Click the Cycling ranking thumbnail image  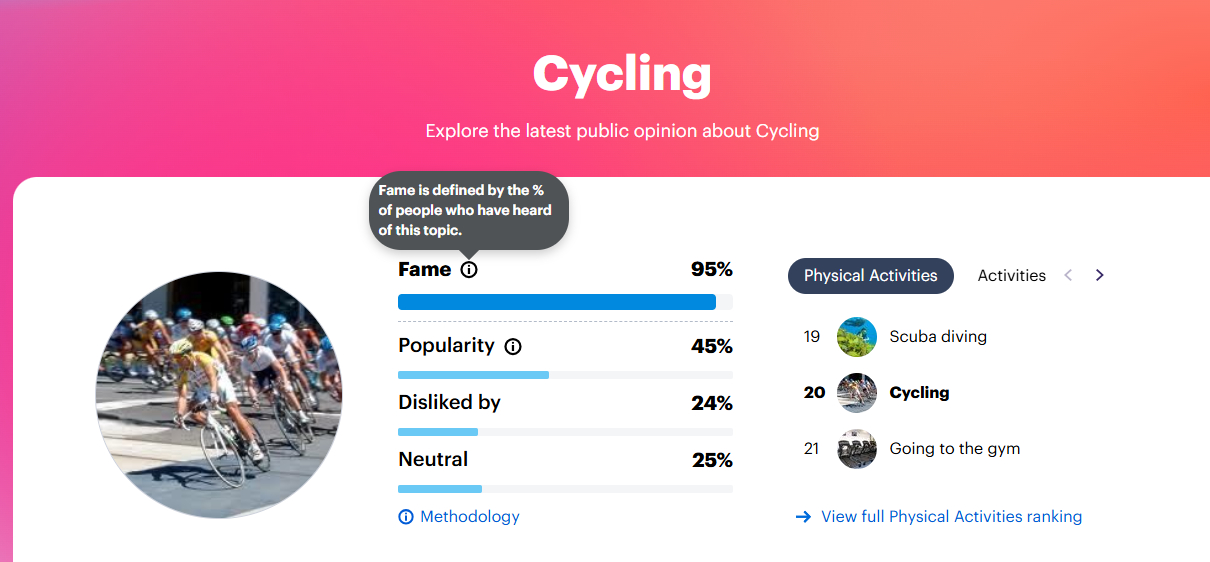click(857, 393)
